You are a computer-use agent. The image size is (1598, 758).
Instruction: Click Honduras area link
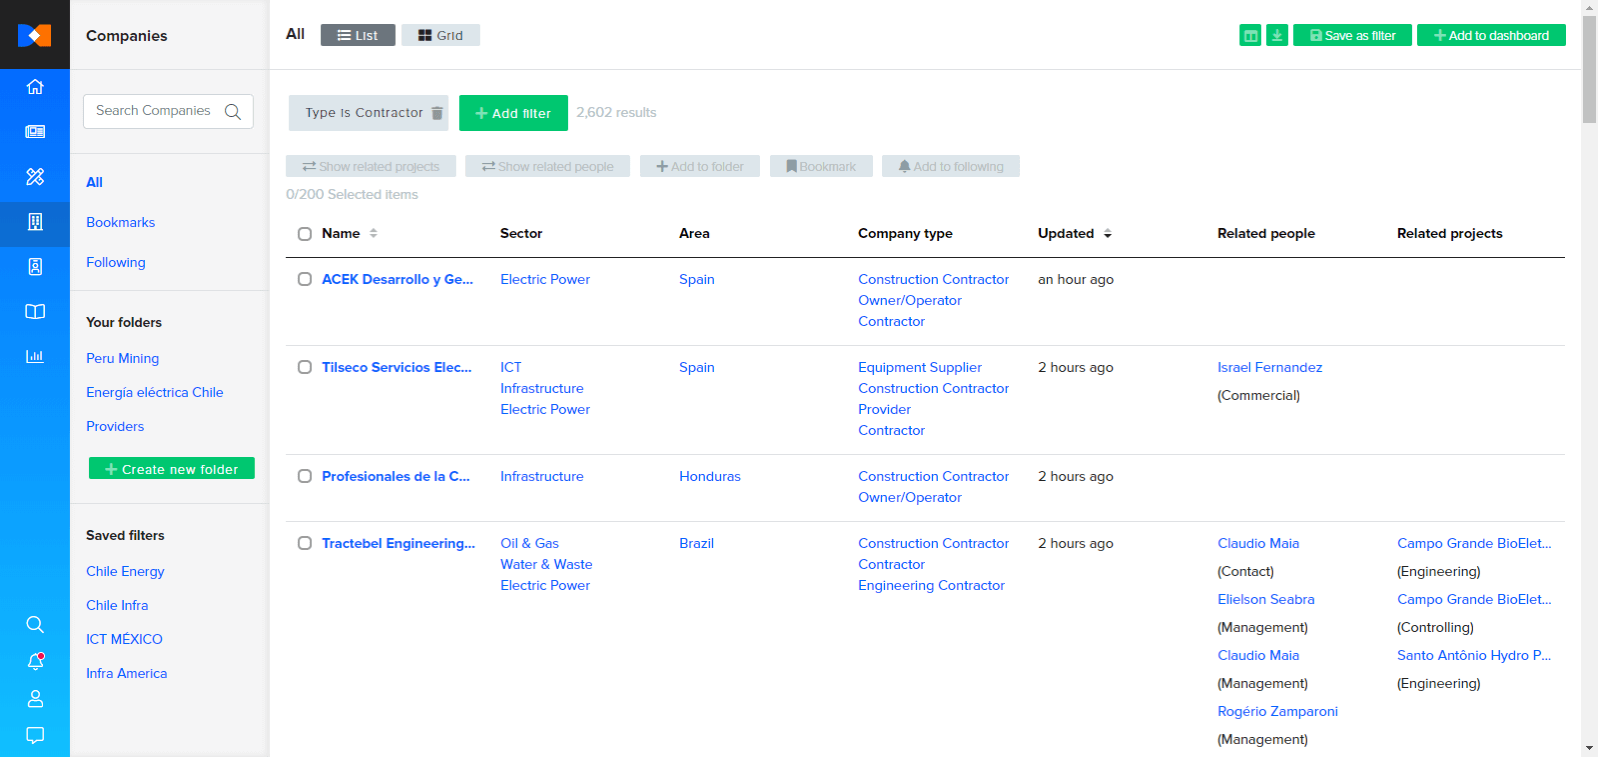point(710,476)
